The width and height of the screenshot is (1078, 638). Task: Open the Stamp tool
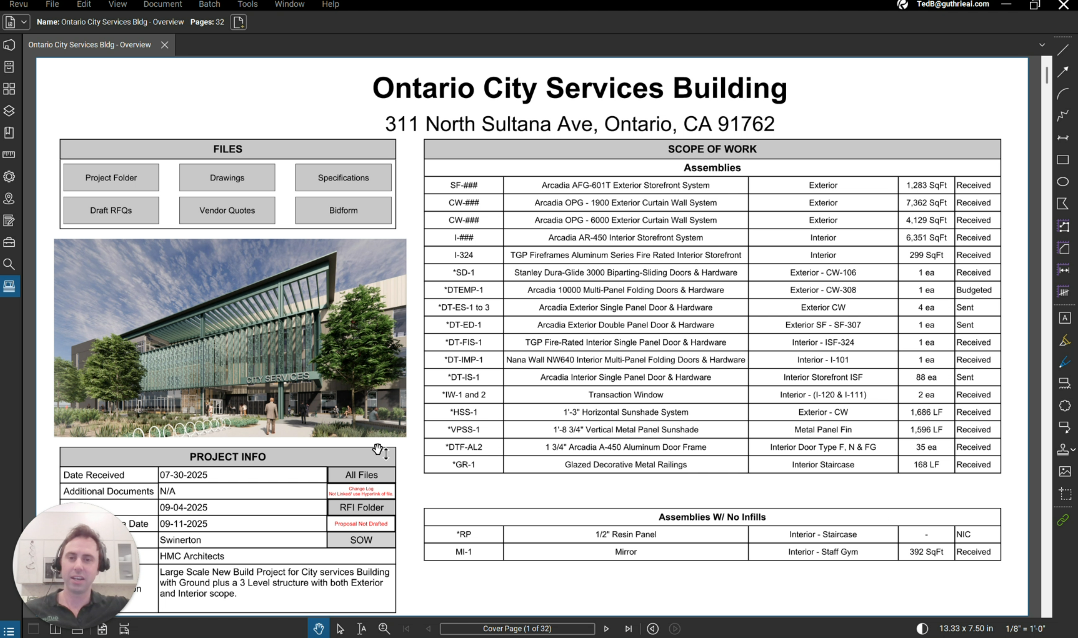(x=1063, y=449)
